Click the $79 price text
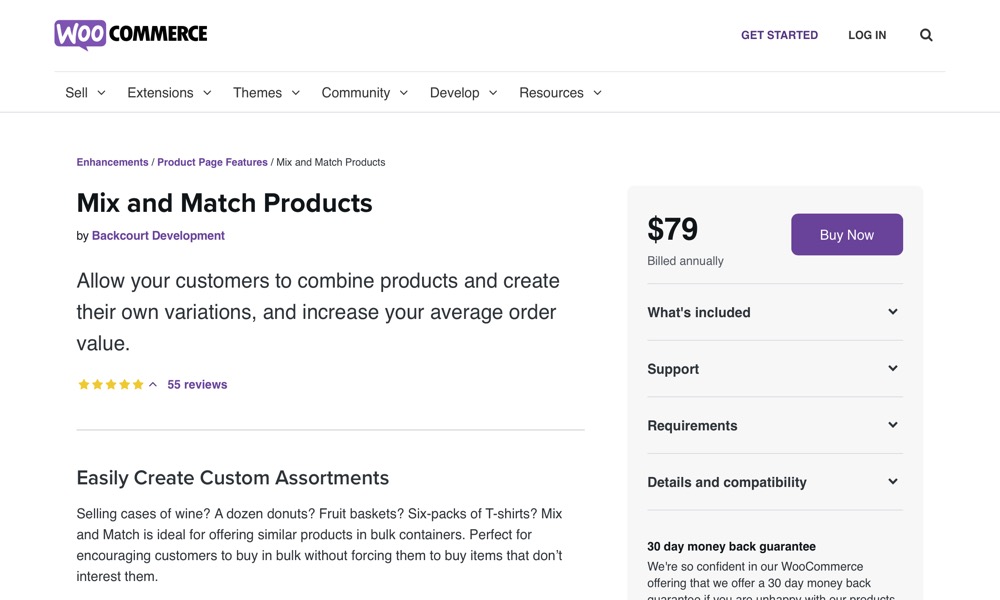The width and height of the screenshot is (1000, 600). point(672,229)
